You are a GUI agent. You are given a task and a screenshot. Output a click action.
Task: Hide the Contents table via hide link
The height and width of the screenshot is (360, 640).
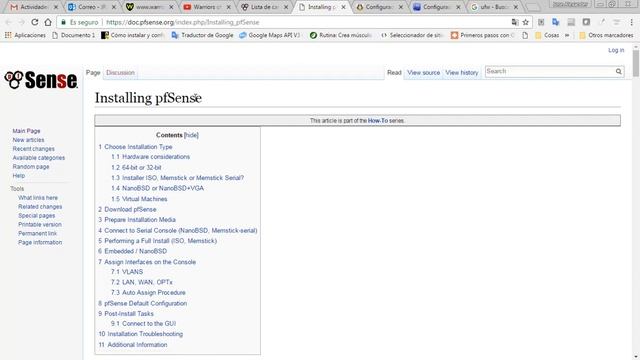pos(191,135)
